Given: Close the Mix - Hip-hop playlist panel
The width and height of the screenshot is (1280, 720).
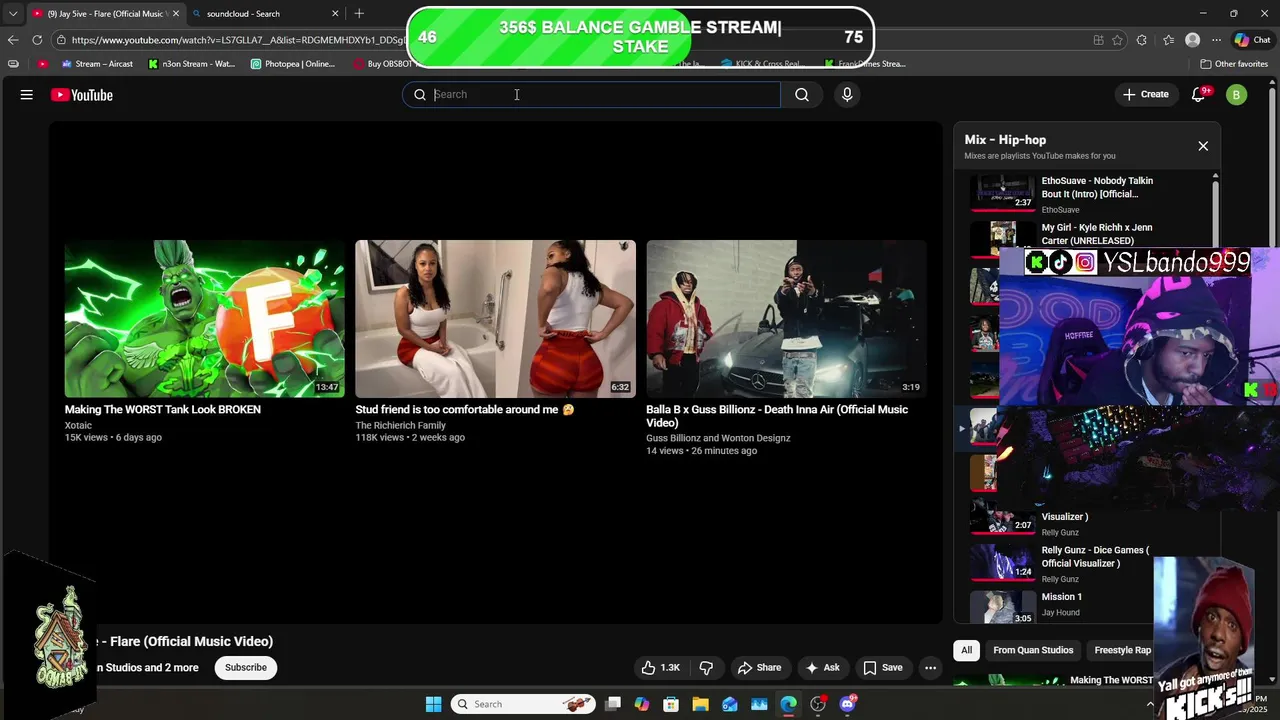Looking at the screenshot, I should (x=1203, y=146).
